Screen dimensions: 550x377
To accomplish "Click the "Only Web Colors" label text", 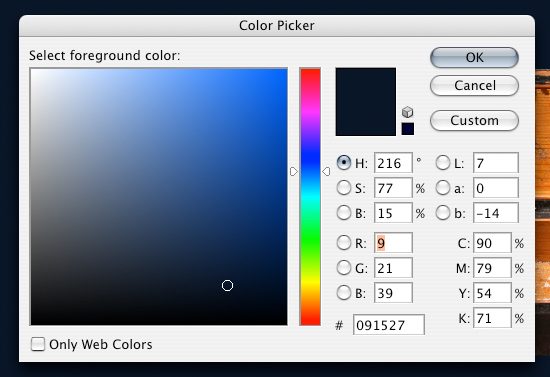I will coord(101,344).
